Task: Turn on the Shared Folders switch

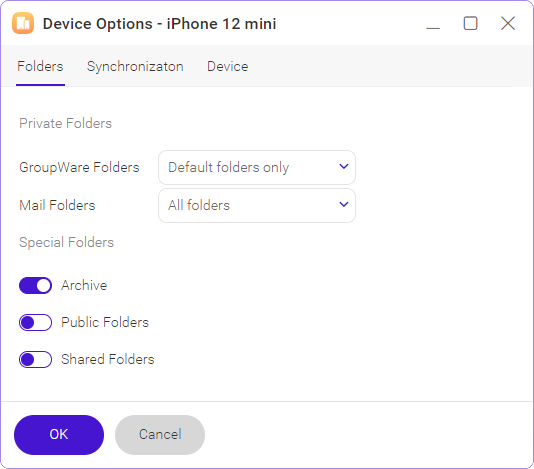Action: tap(35, 359)
